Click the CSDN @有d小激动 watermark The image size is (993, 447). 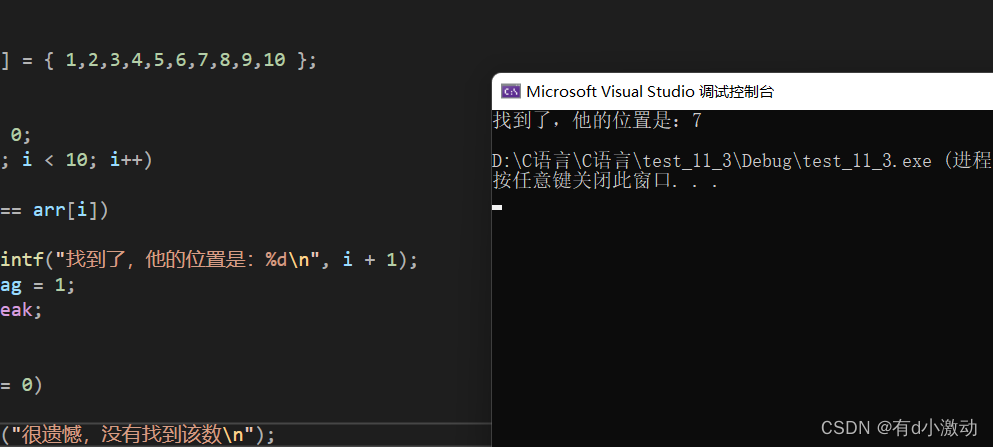(x=899, y=428)
